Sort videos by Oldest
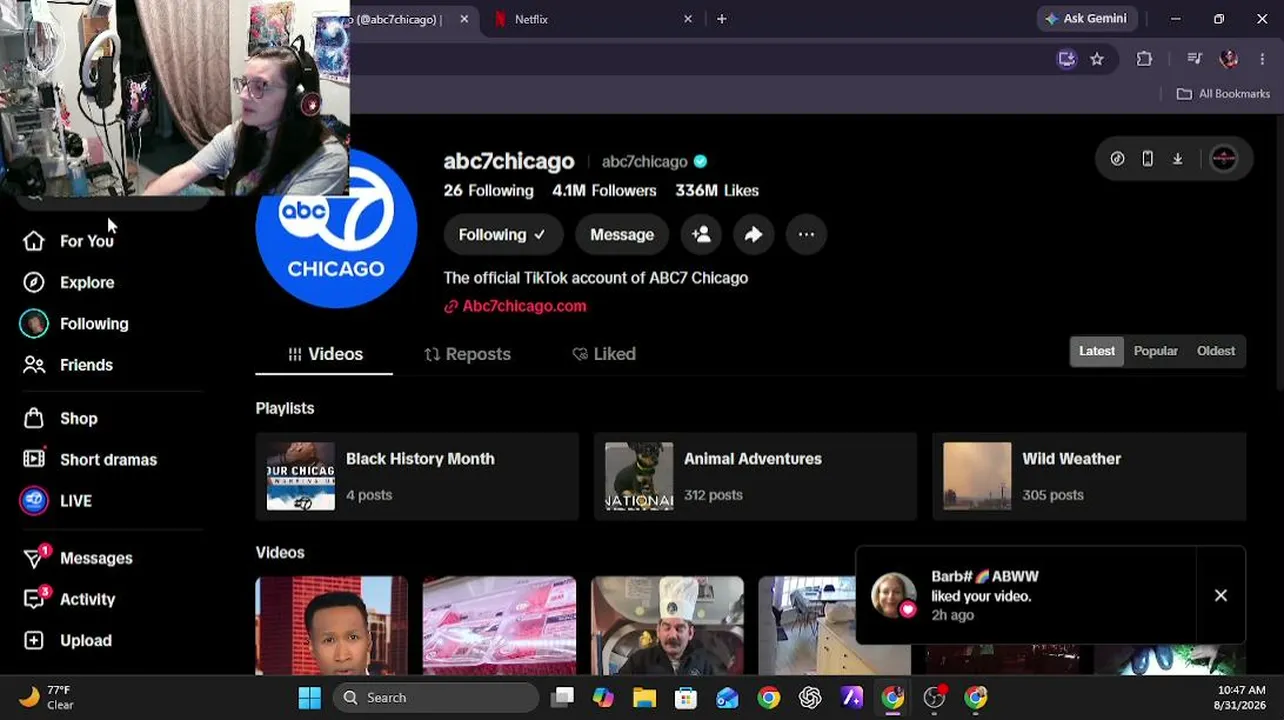1284x720 pixels. tap(1216, 351)
